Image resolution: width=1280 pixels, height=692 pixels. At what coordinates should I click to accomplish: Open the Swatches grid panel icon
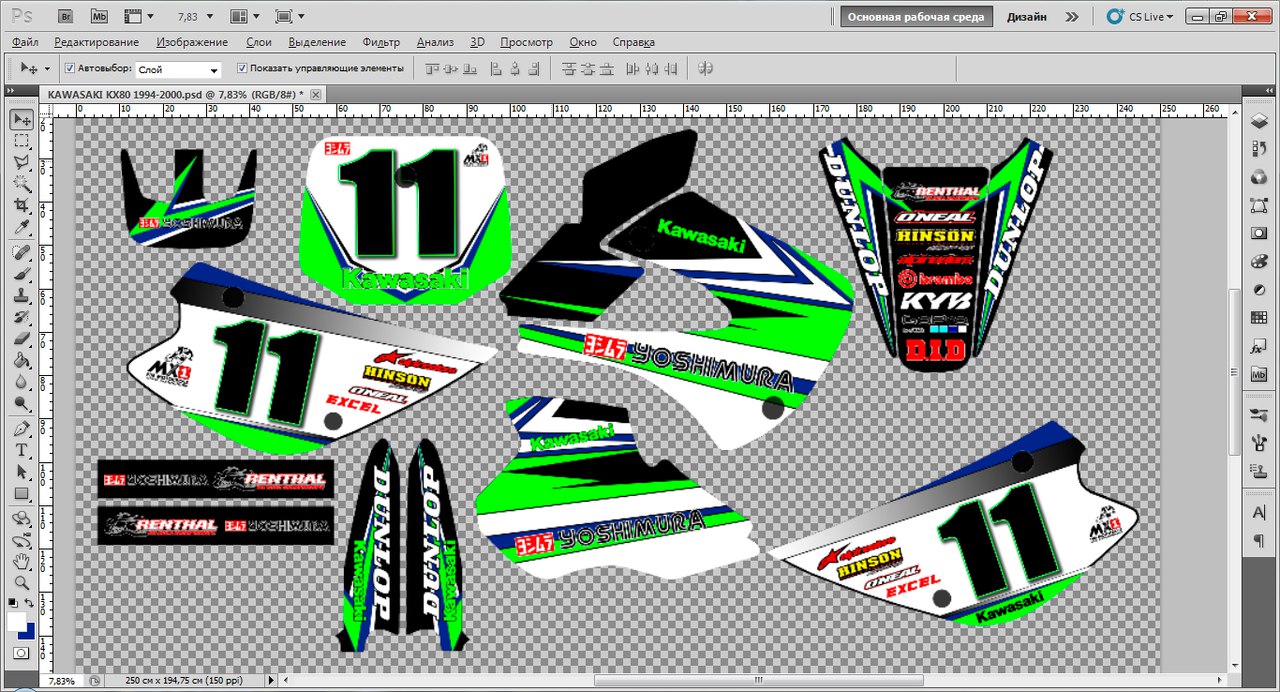pyautogui.click(x=1259, y=317)
